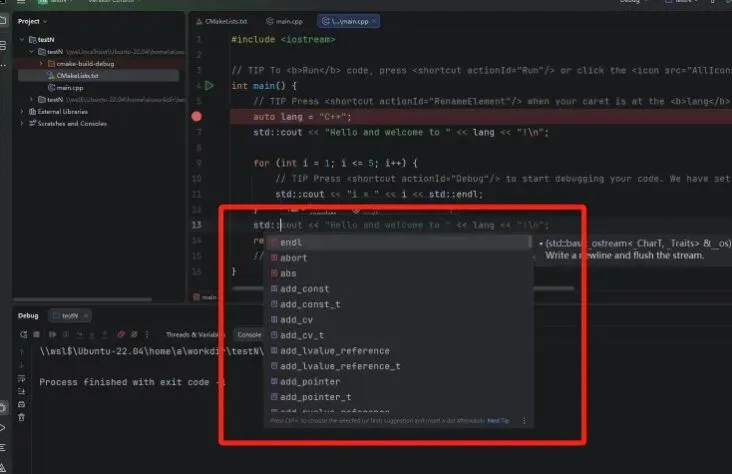Image resolution: width=732 pixels, height=474 pixels.
Task: Click the completion list scrollbar
Action: pos(529,241)
